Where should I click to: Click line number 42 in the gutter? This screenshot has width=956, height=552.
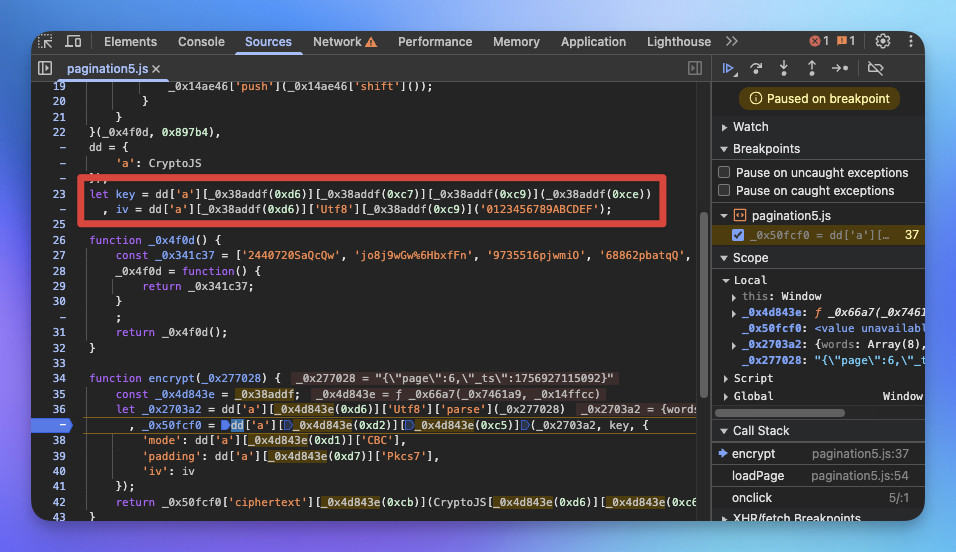59,502
